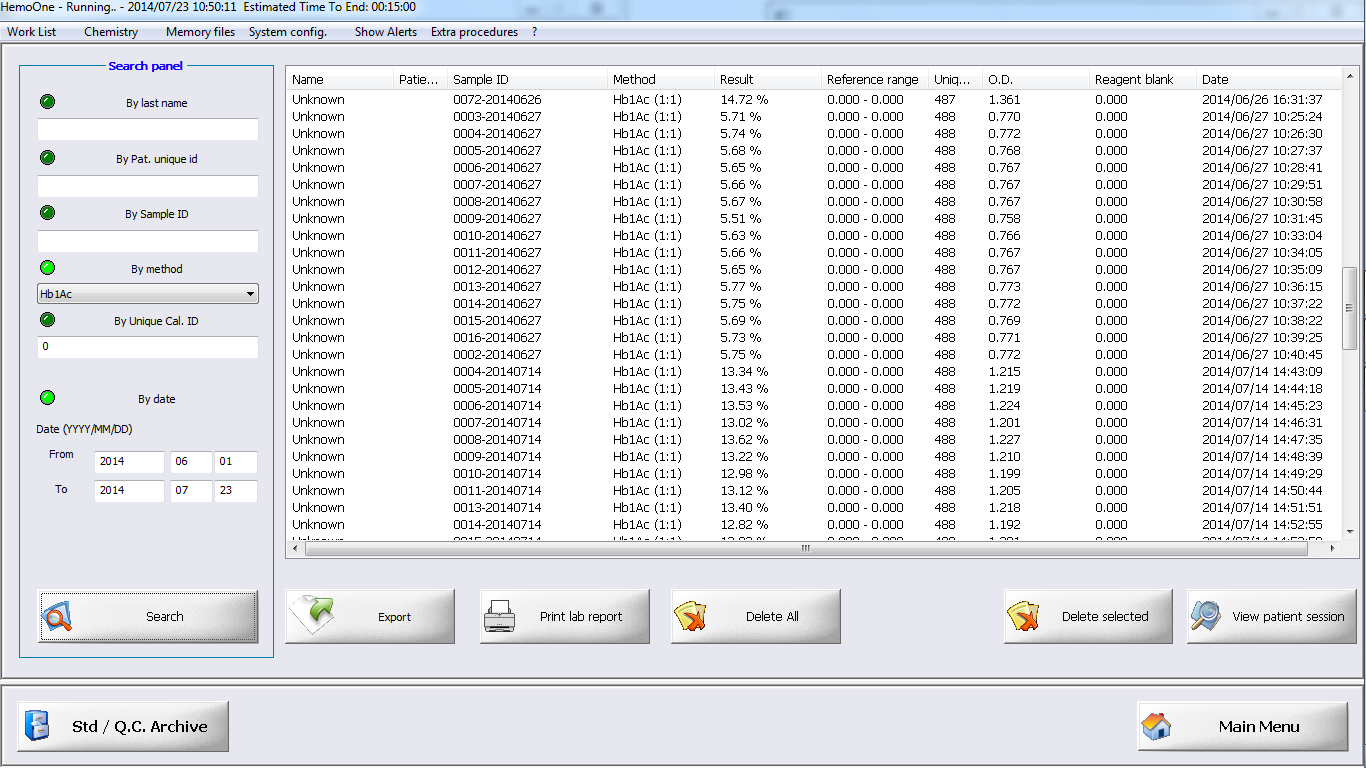The height and width of the screenshot is (768, 1366).
Task: Open the System config. menu
Action: coord(288,32)
